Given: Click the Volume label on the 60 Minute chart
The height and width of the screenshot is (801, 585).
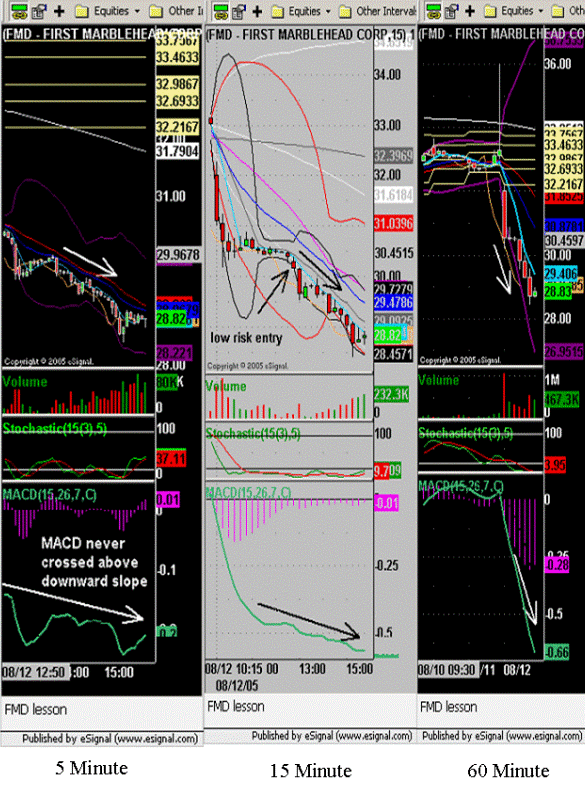Looking at the screenshot, I should coord(438,380).
